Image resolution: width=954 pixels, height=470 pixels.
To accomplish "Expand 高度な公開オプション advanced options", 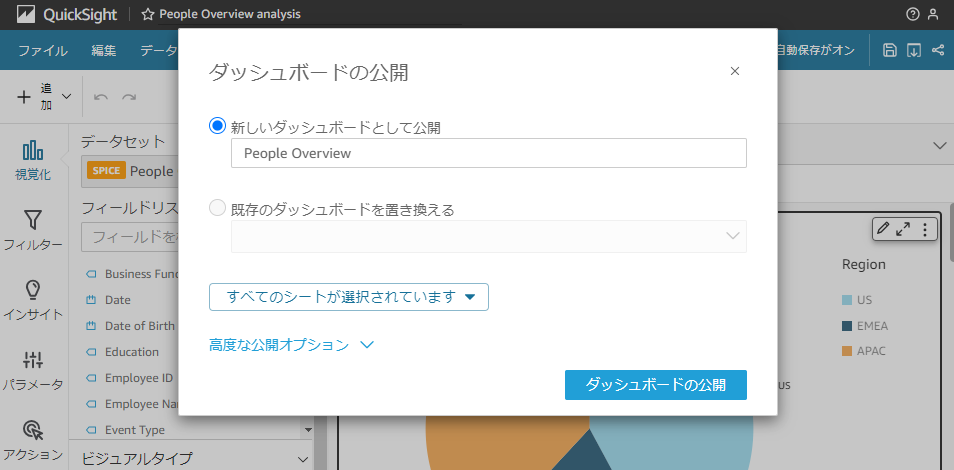I will tap(291, 345).
